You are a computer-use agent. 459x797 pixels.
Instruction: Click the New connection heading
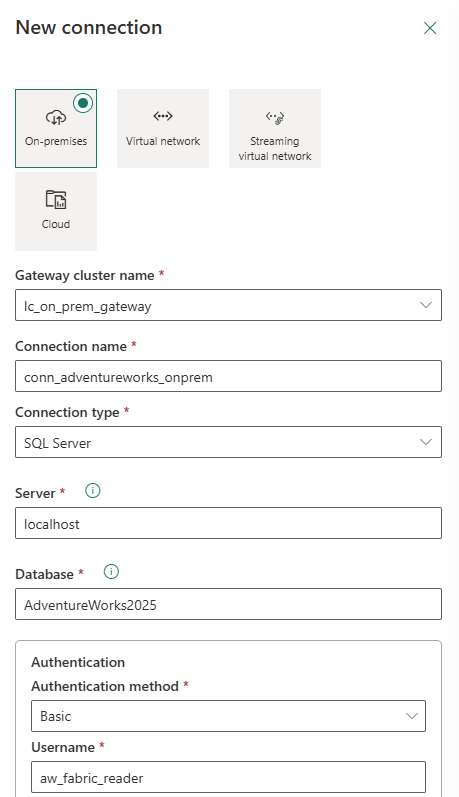pos(89,27)
